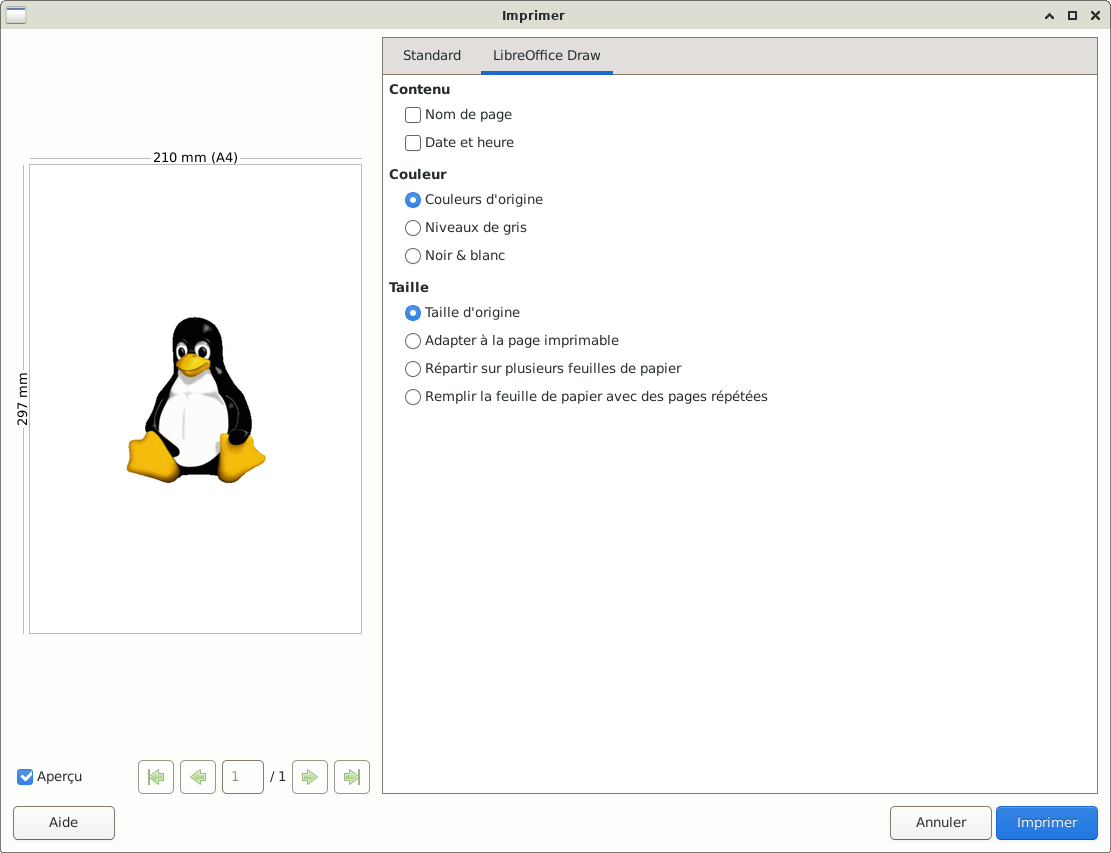Click the Taille section heading
This screenshot has width=1111, height=853.
click(x=409, y=287)
